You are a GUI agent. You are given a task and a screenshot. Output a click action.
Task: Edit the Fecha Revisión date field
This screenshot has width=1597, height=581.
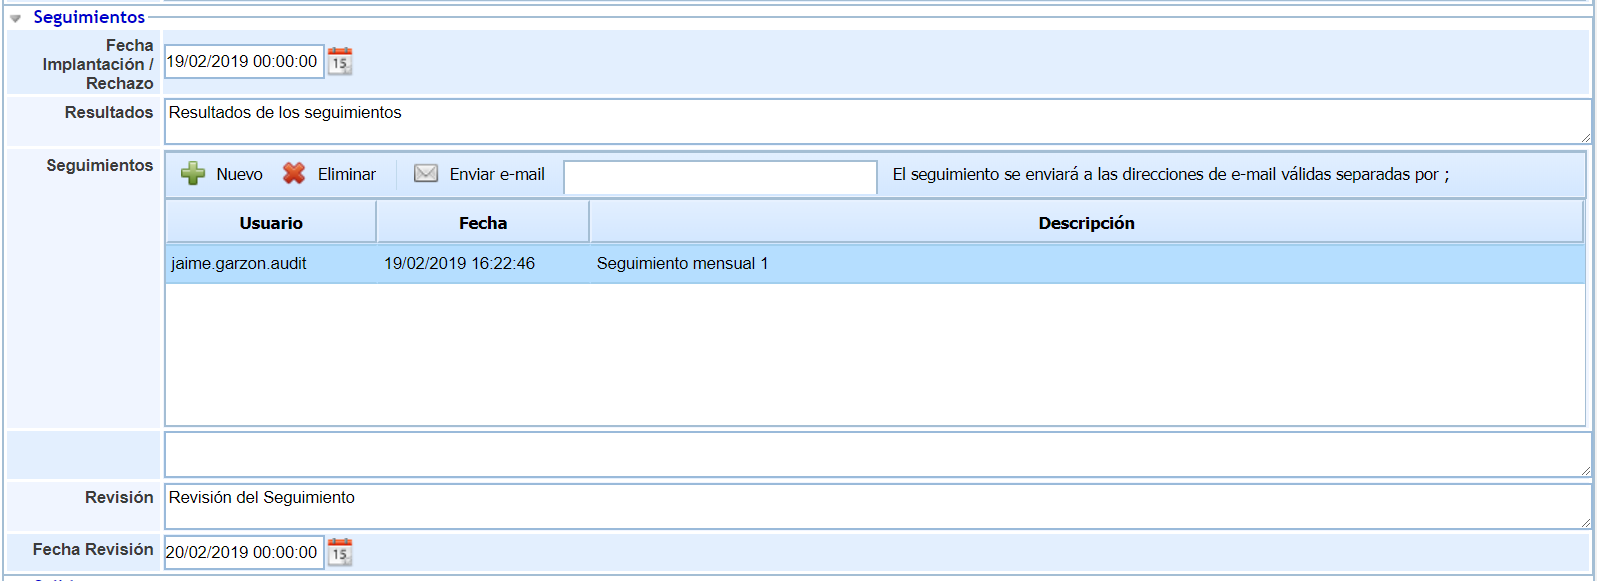coord(243,552)
